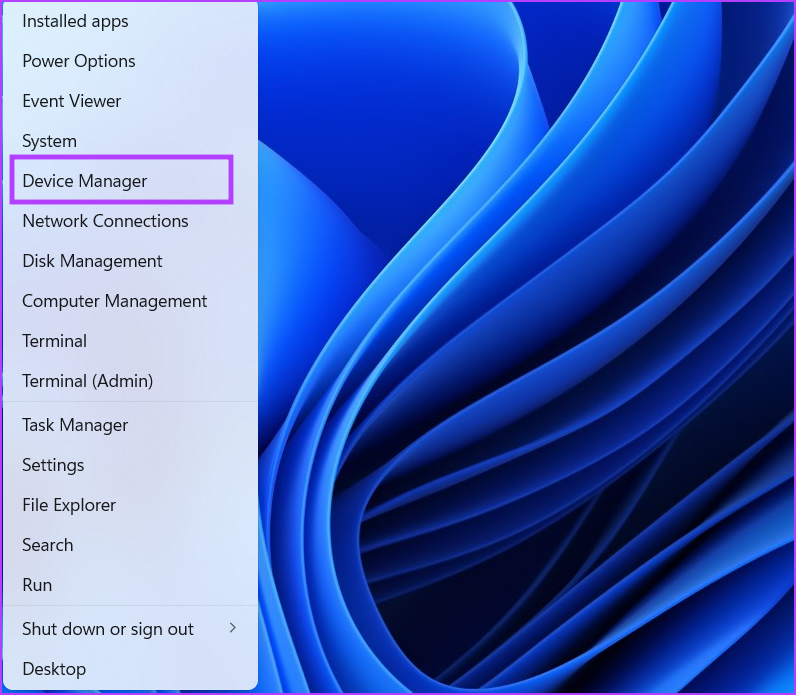Open the System menu item
This screenshot has height=695, width=796.
tap(49, 141)
